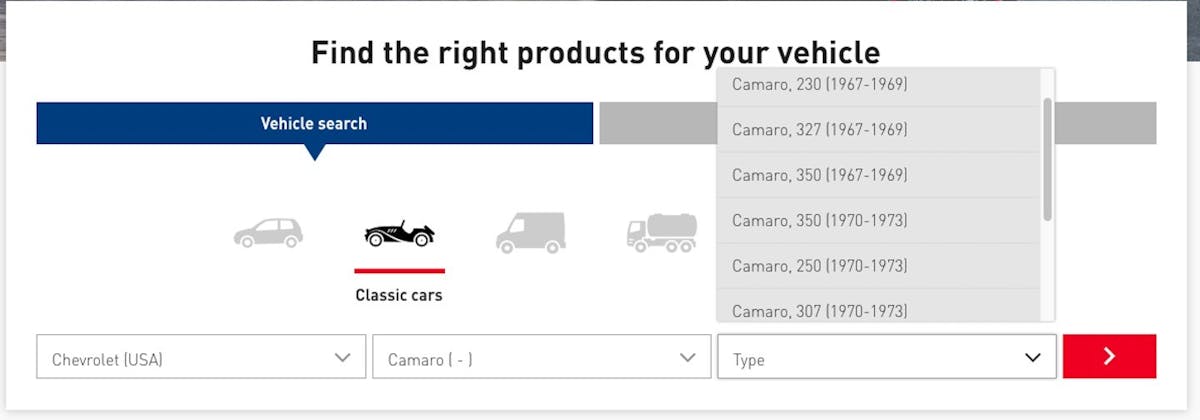Image resolution: width=1200 pixels, height=420 pixels.
Task: Select the tanker truck vehicle icon
Action: tap(661, 232)
